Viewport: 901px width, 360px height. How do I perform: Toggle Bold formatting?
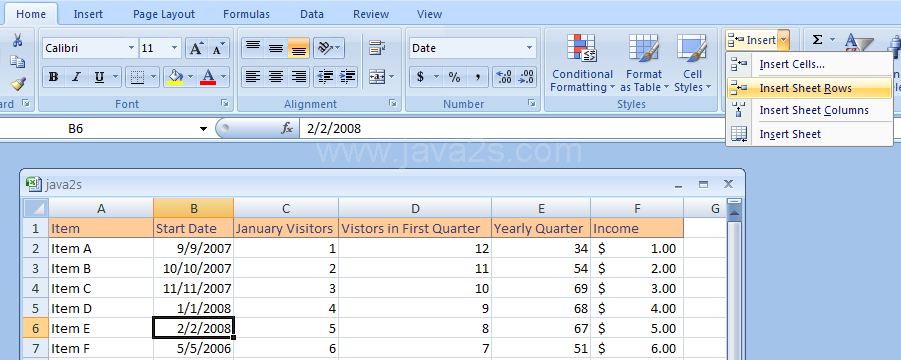(x=53, y=77)
